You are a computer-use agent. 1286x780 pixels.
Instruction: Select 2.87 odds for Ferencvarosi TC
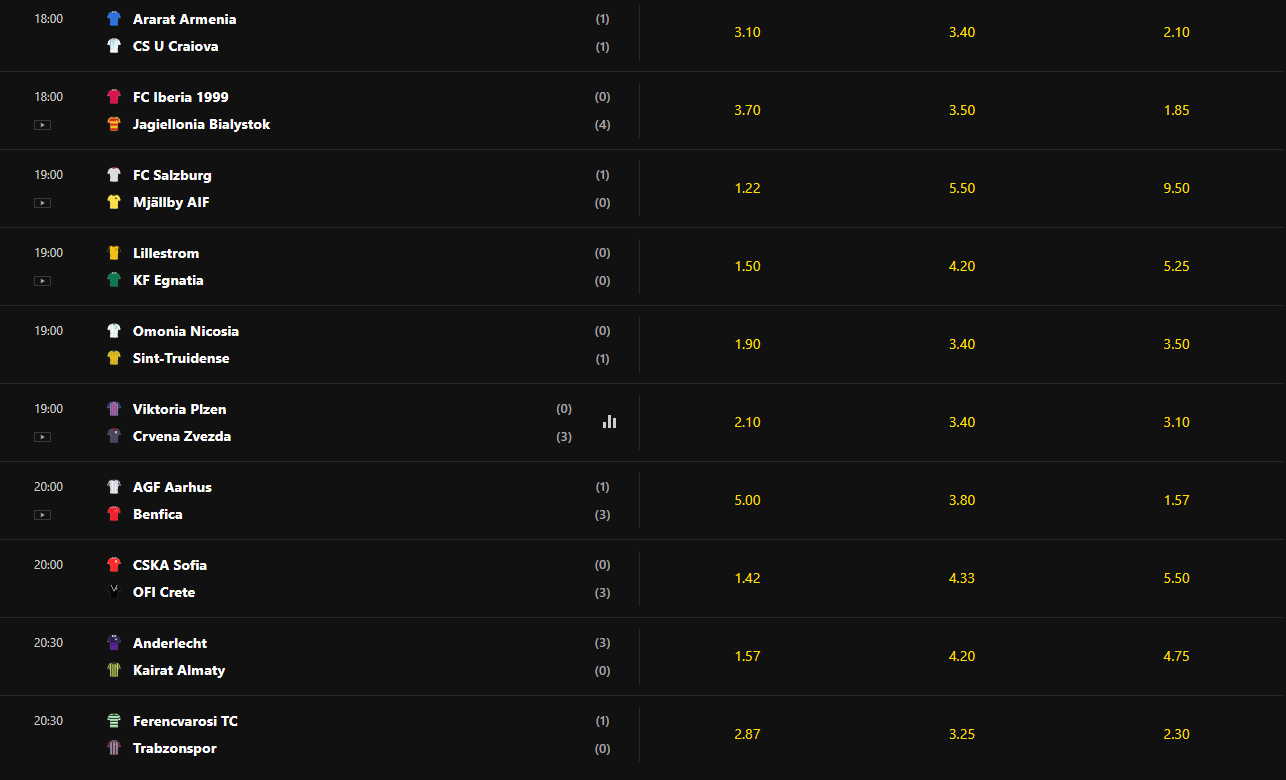tap(747, 734)
